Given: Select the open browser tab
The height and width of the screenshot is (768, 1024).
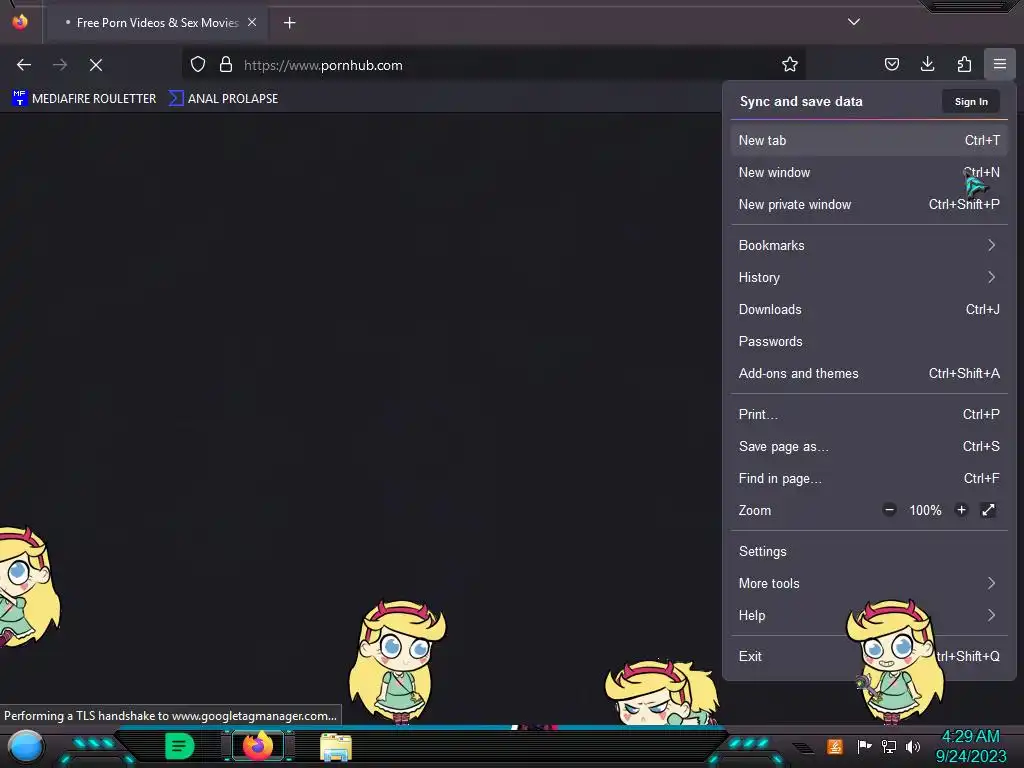Looking at the screenshot, I should coord(157,23).
